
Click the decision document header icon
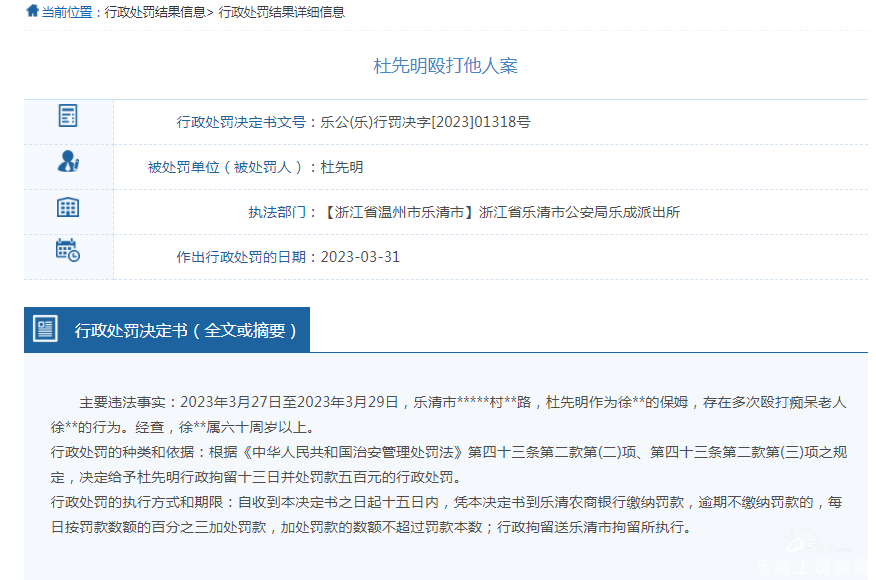tap(45, 329)
